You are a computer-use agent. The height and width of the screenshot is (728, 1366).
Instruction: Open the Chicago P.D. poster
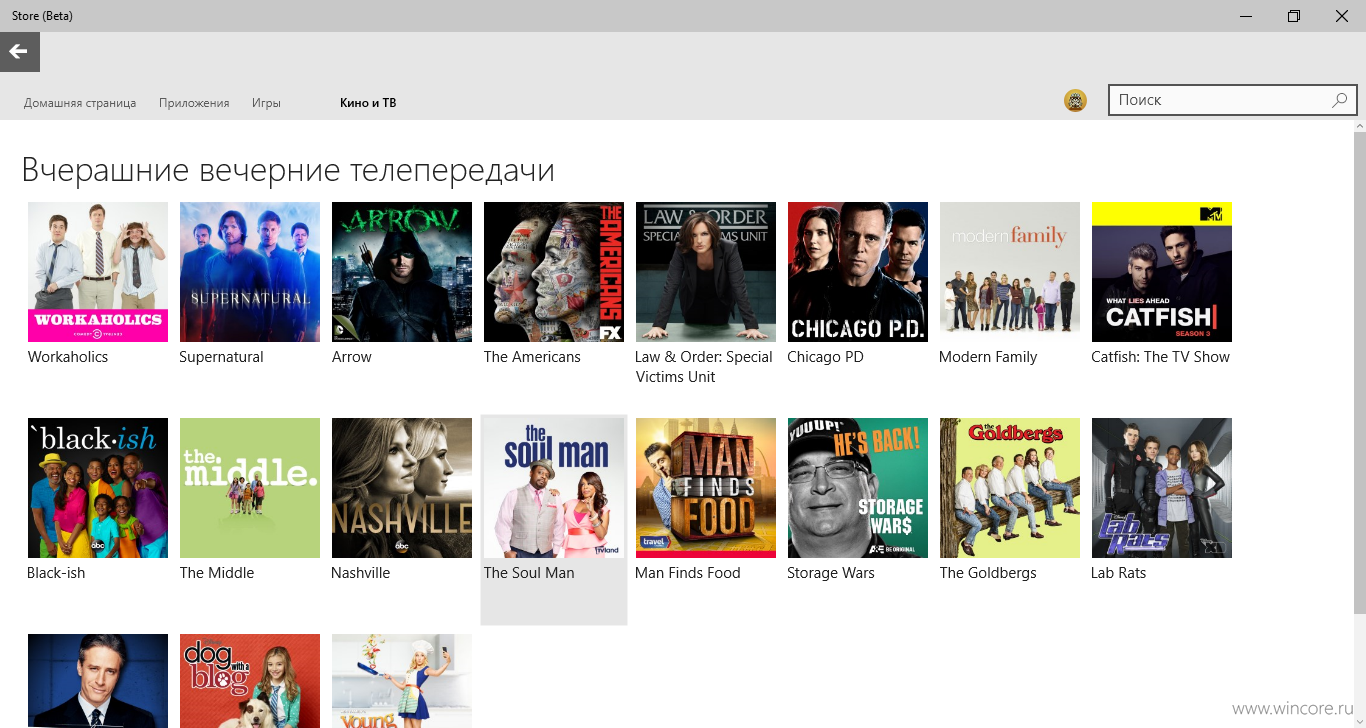858,272
